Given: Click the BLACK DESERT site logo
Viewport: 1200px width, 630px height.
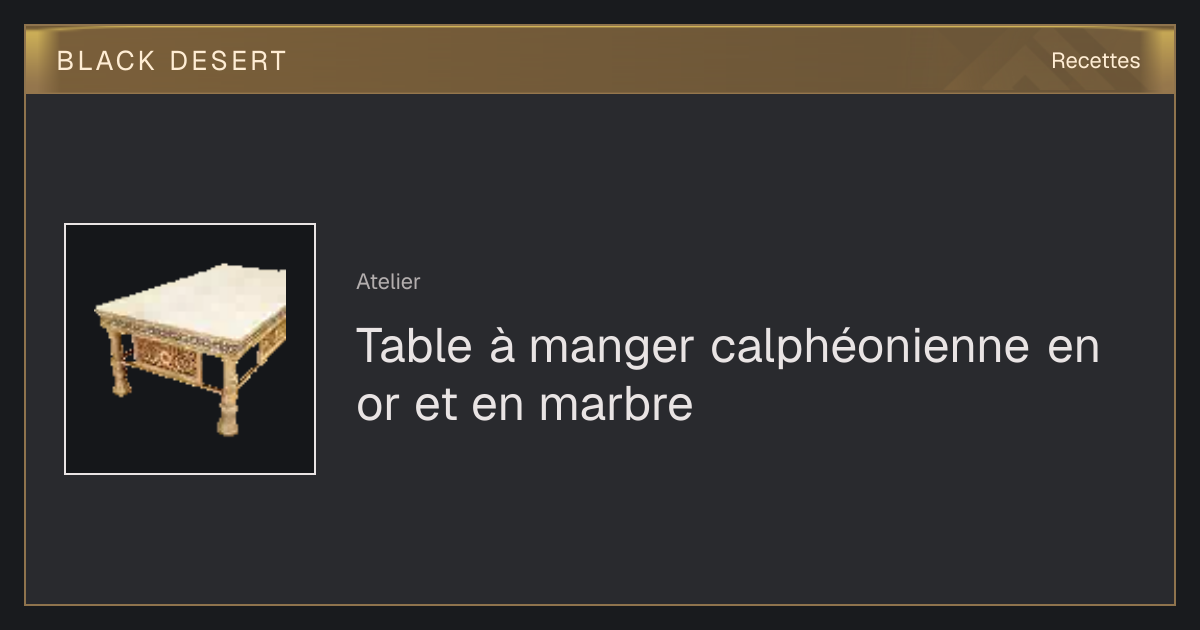Looking at the screenshot, I should [172, 61].
